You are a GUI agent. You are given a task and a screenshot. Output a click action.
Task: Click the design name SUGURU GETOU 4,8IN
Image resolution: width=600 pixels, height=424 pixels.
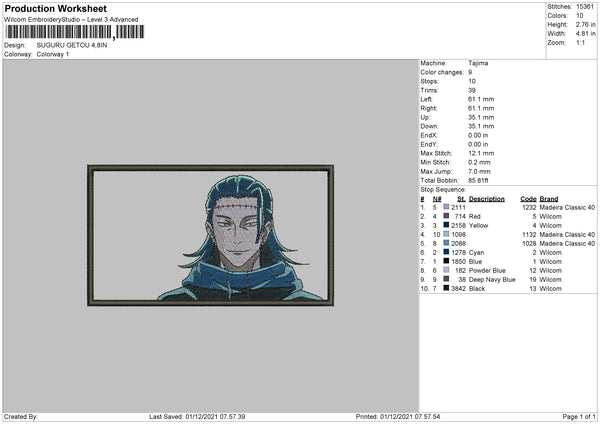click(x=72, y=45)
